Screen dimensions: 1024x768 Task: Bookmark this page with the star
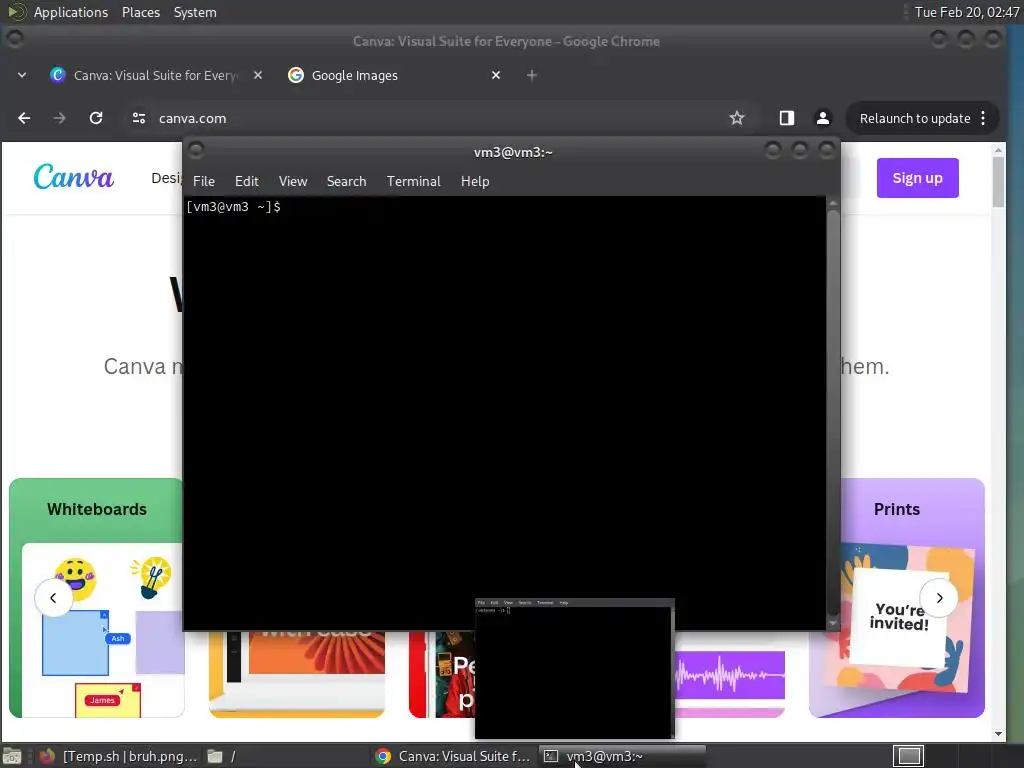click(737, 118)
